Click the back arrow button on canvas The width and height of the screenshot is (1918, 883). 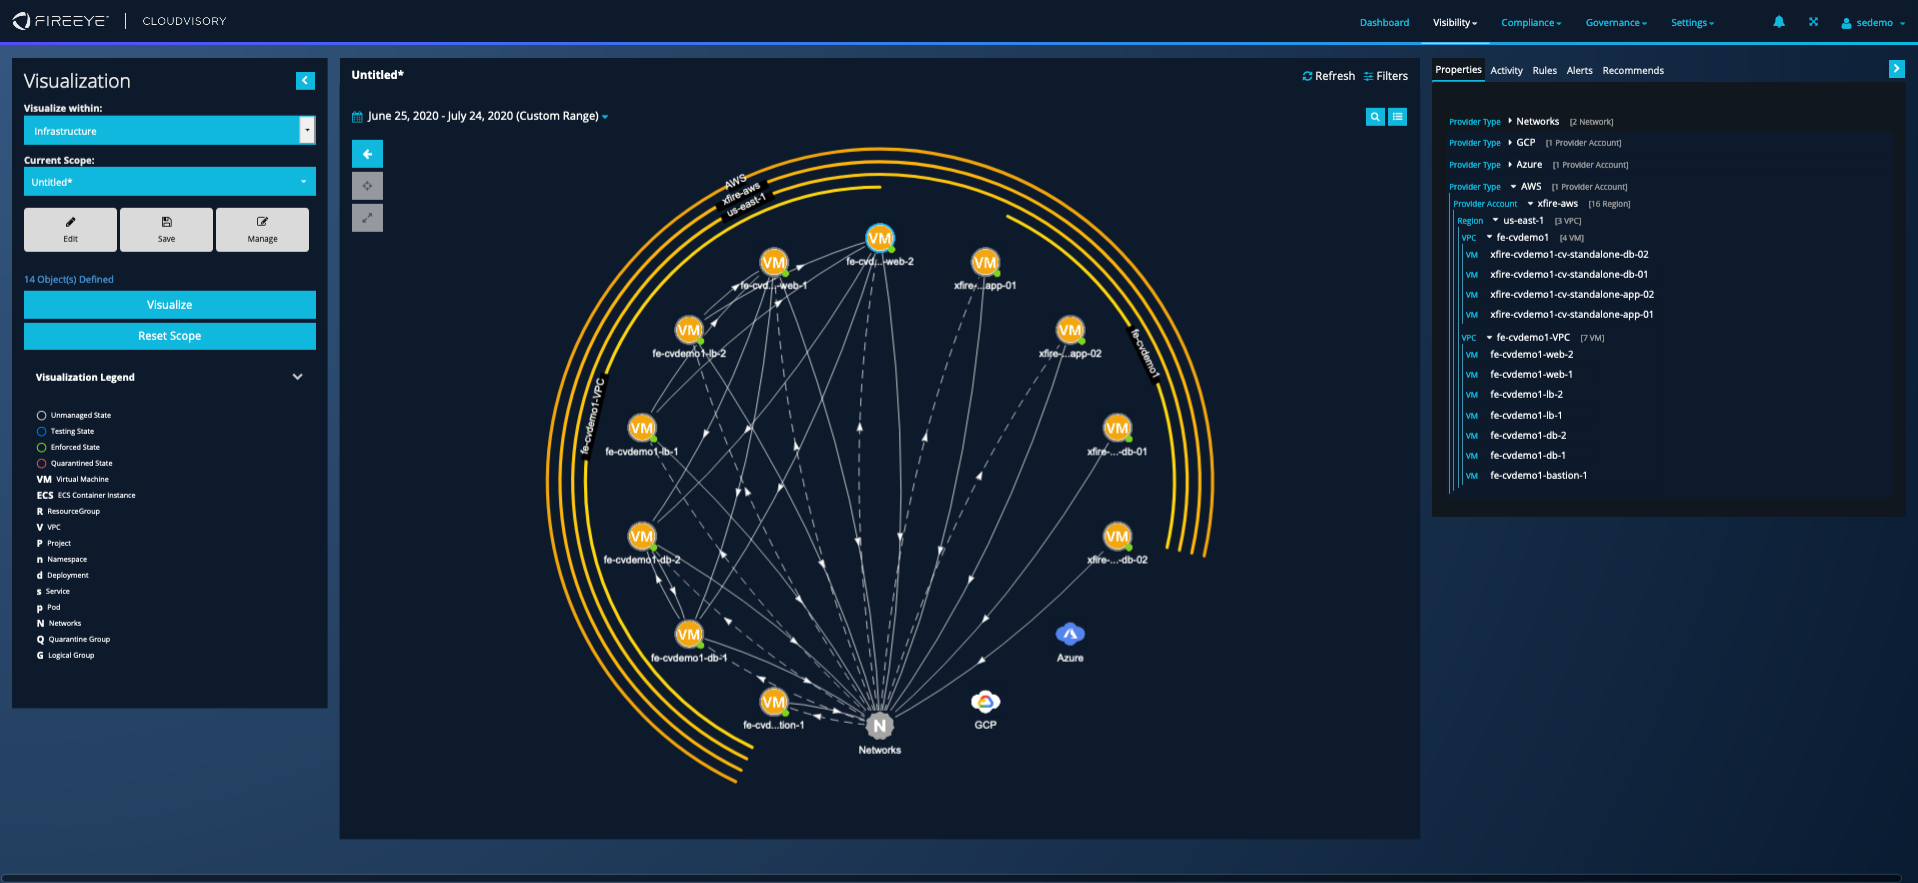(x=367, y=154)
